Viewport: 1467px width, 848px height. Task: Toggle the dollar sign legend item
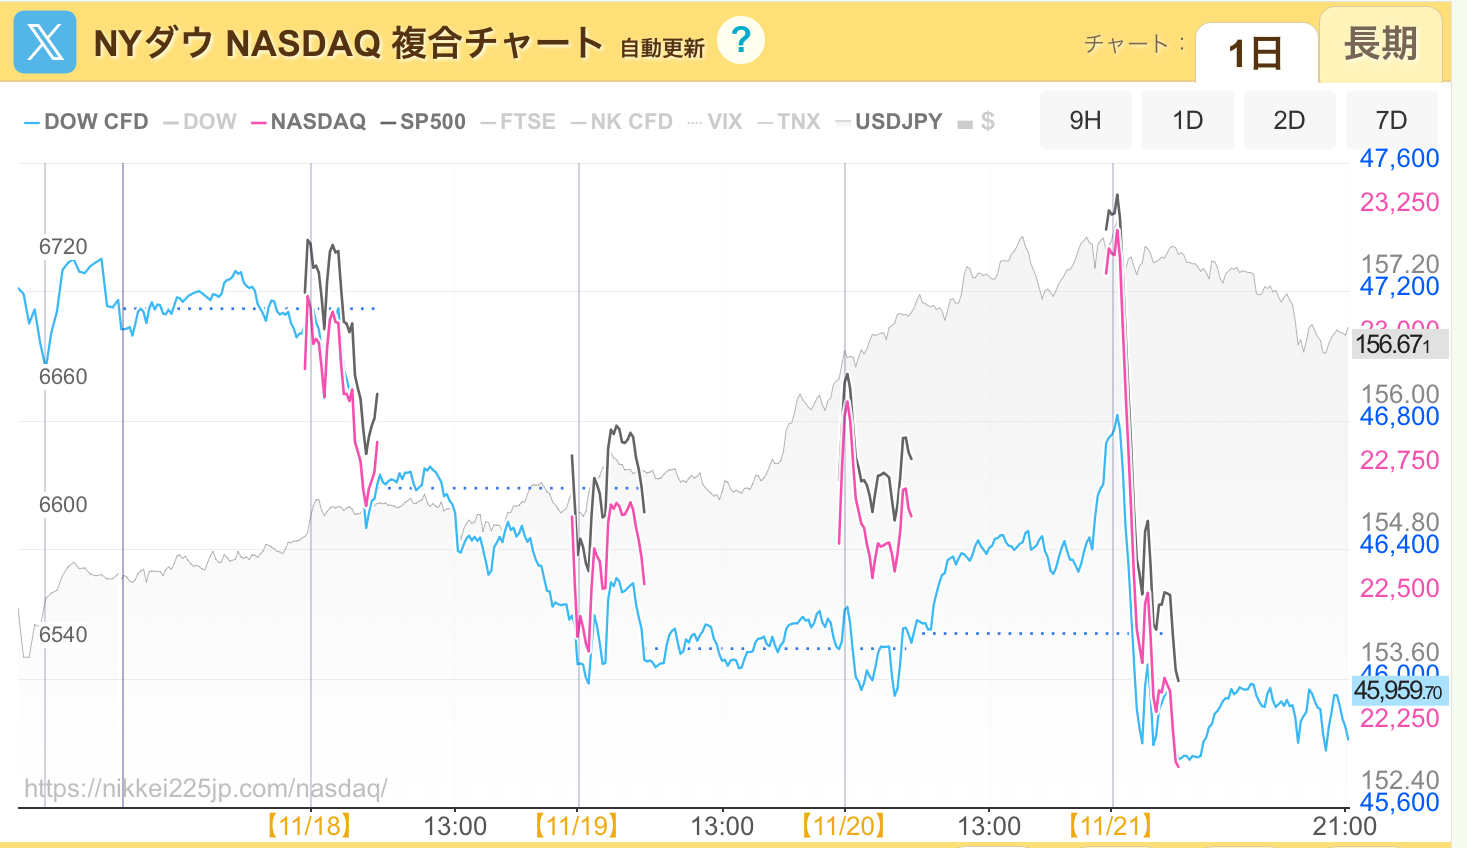point(977,122)
